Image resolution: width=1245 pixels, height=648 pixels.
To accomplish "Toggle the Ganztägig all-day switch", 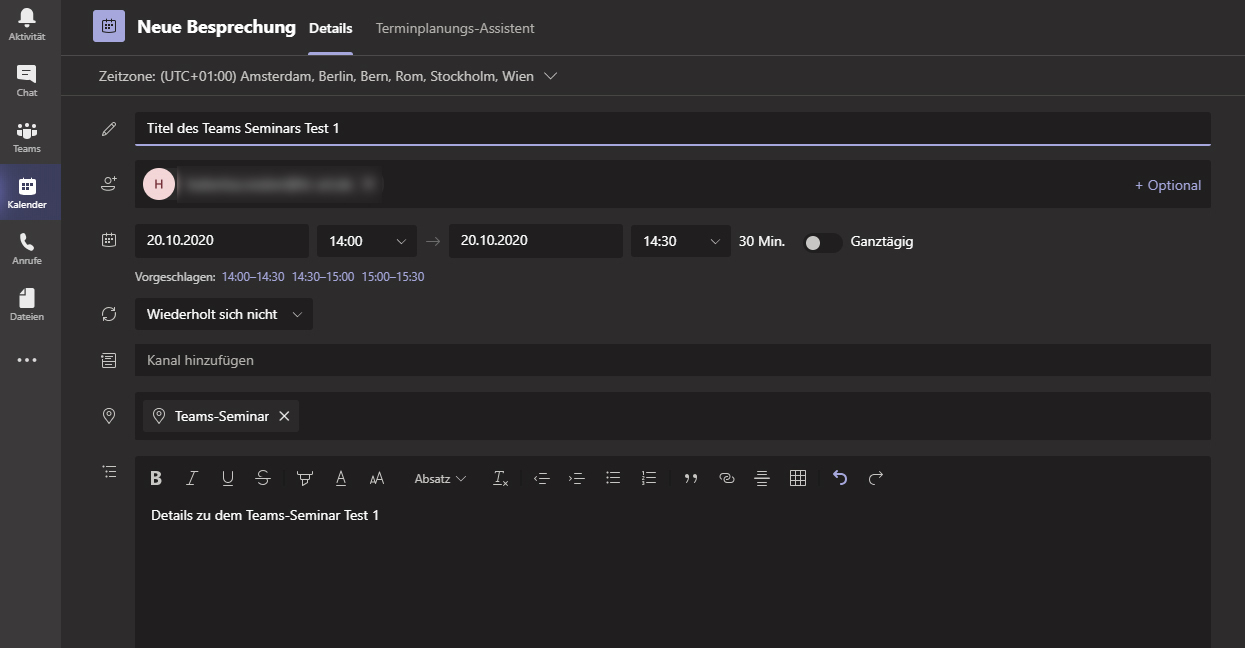I will pyautogui.click(x=822, y=242).
